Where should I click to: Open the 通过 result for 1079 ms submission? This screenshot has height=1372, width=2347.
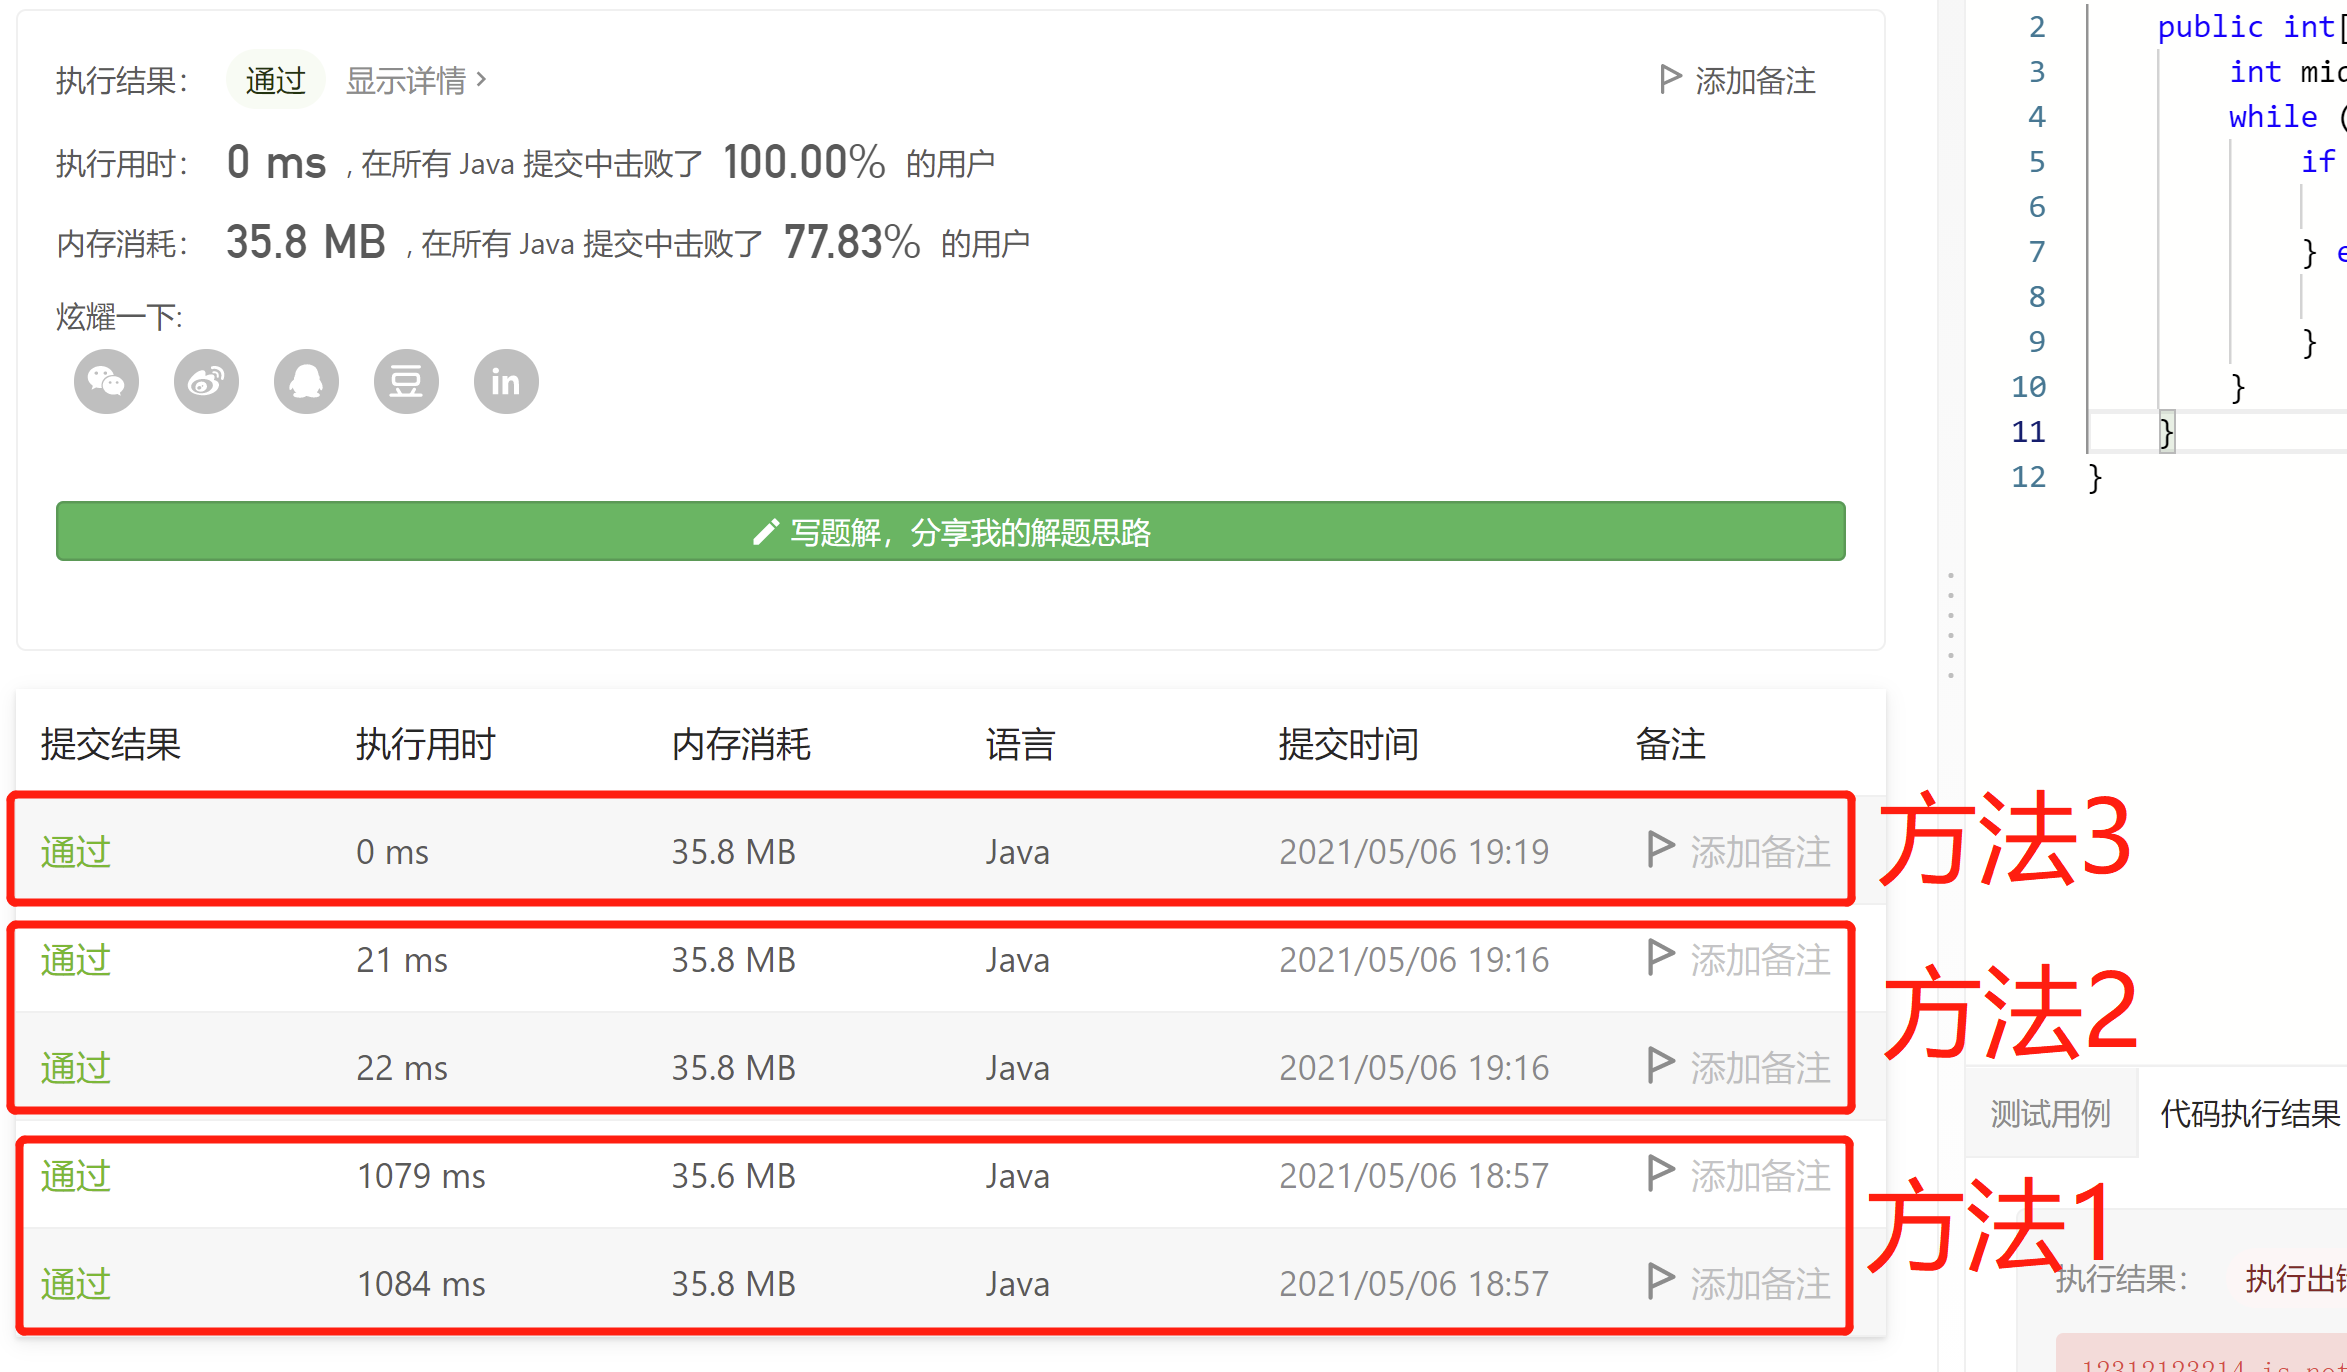click(76, 1176)
